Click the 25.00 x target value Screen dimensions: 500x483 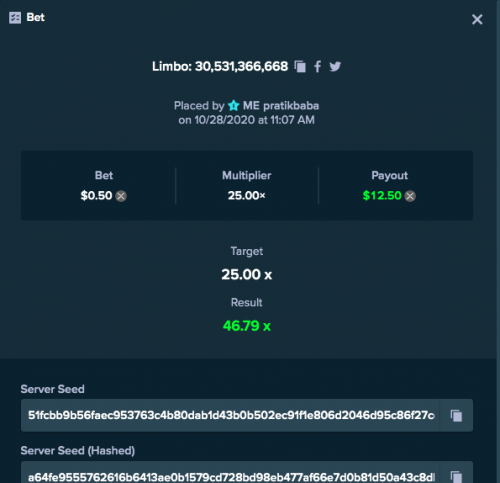point(247,275)
